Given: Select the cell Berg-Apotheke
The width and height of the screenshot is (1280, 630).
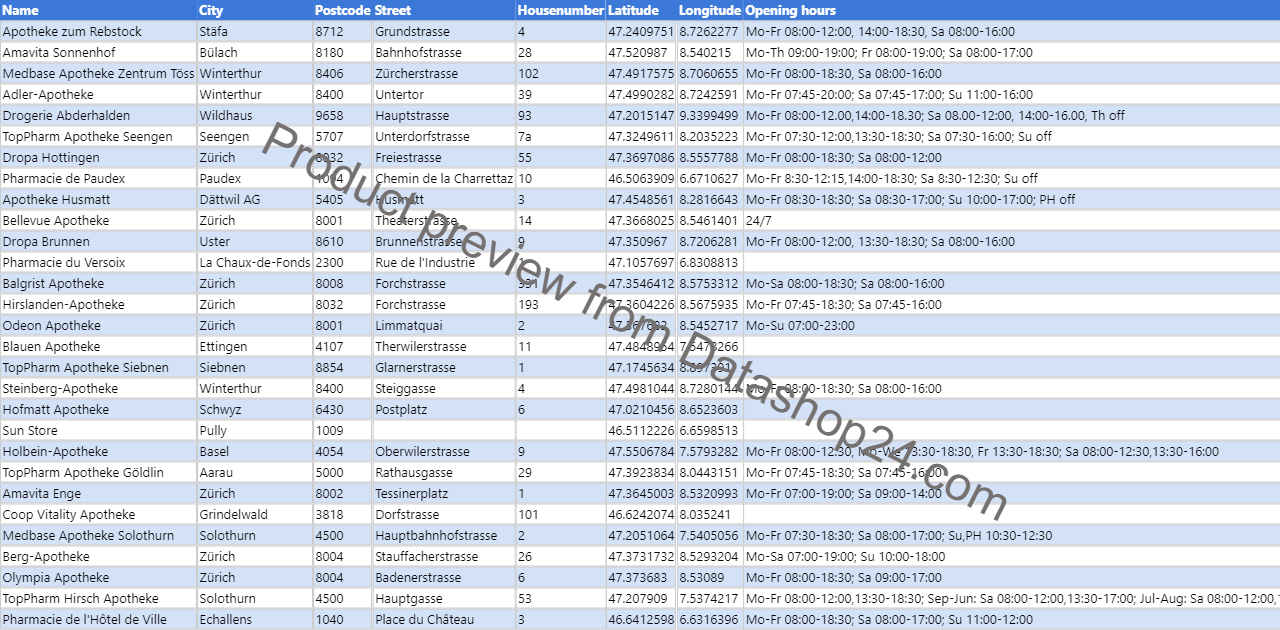Looking at the screenshot, I should (x=98, y=557).
